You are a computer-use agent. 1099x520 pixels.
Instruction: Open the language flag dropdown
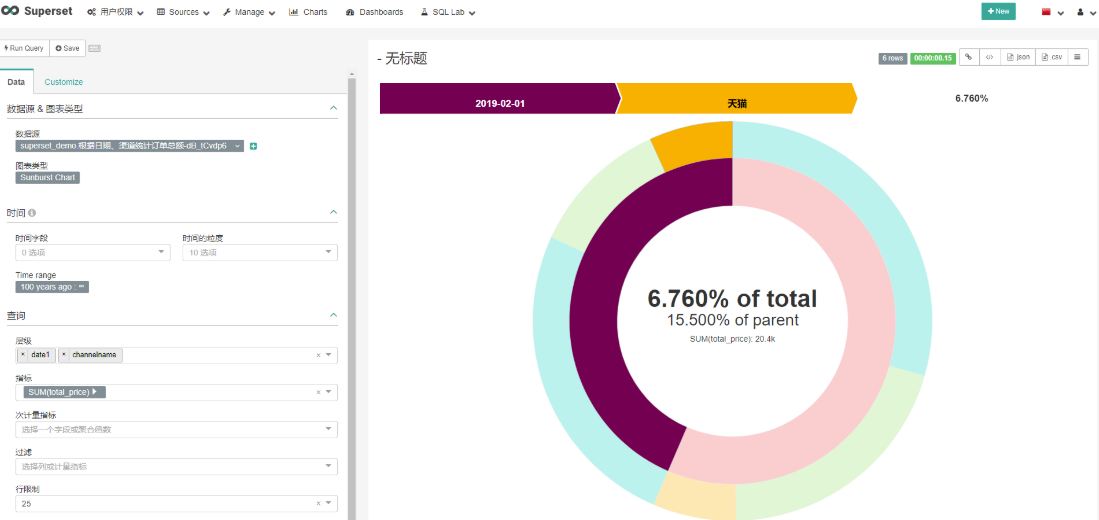1053,12
